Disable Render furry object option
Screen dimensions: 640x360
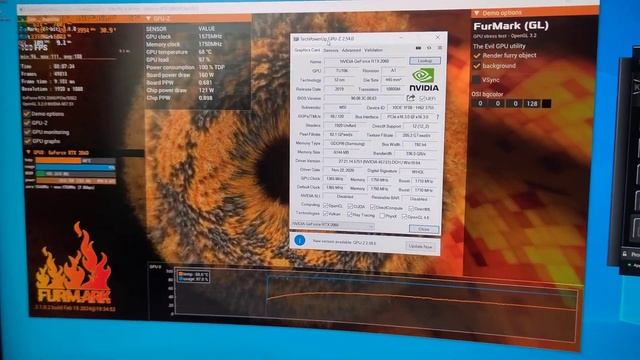point(477,56)
